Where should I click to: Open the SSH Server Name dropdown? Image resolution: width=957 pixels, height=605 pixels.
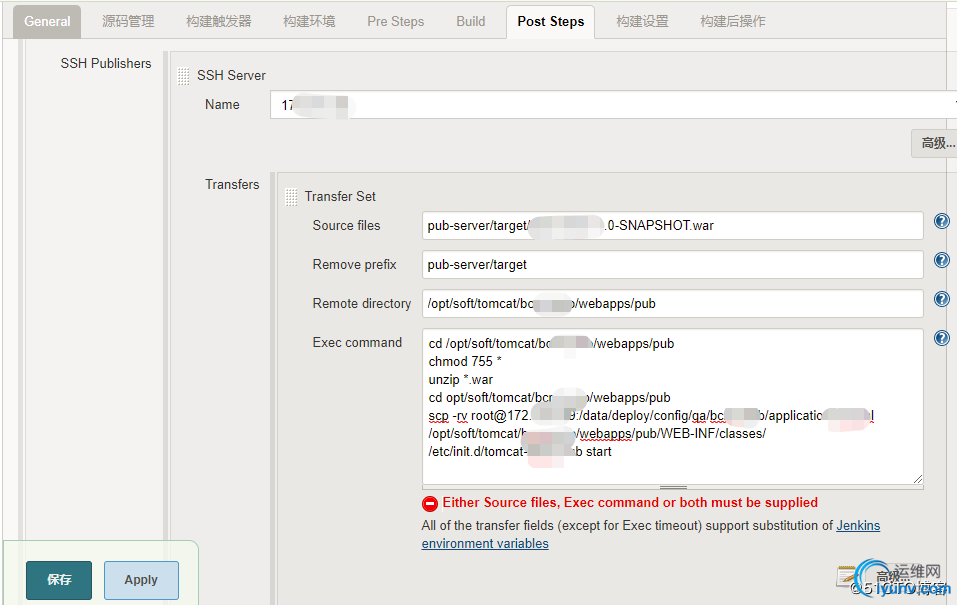click(613, 104)
